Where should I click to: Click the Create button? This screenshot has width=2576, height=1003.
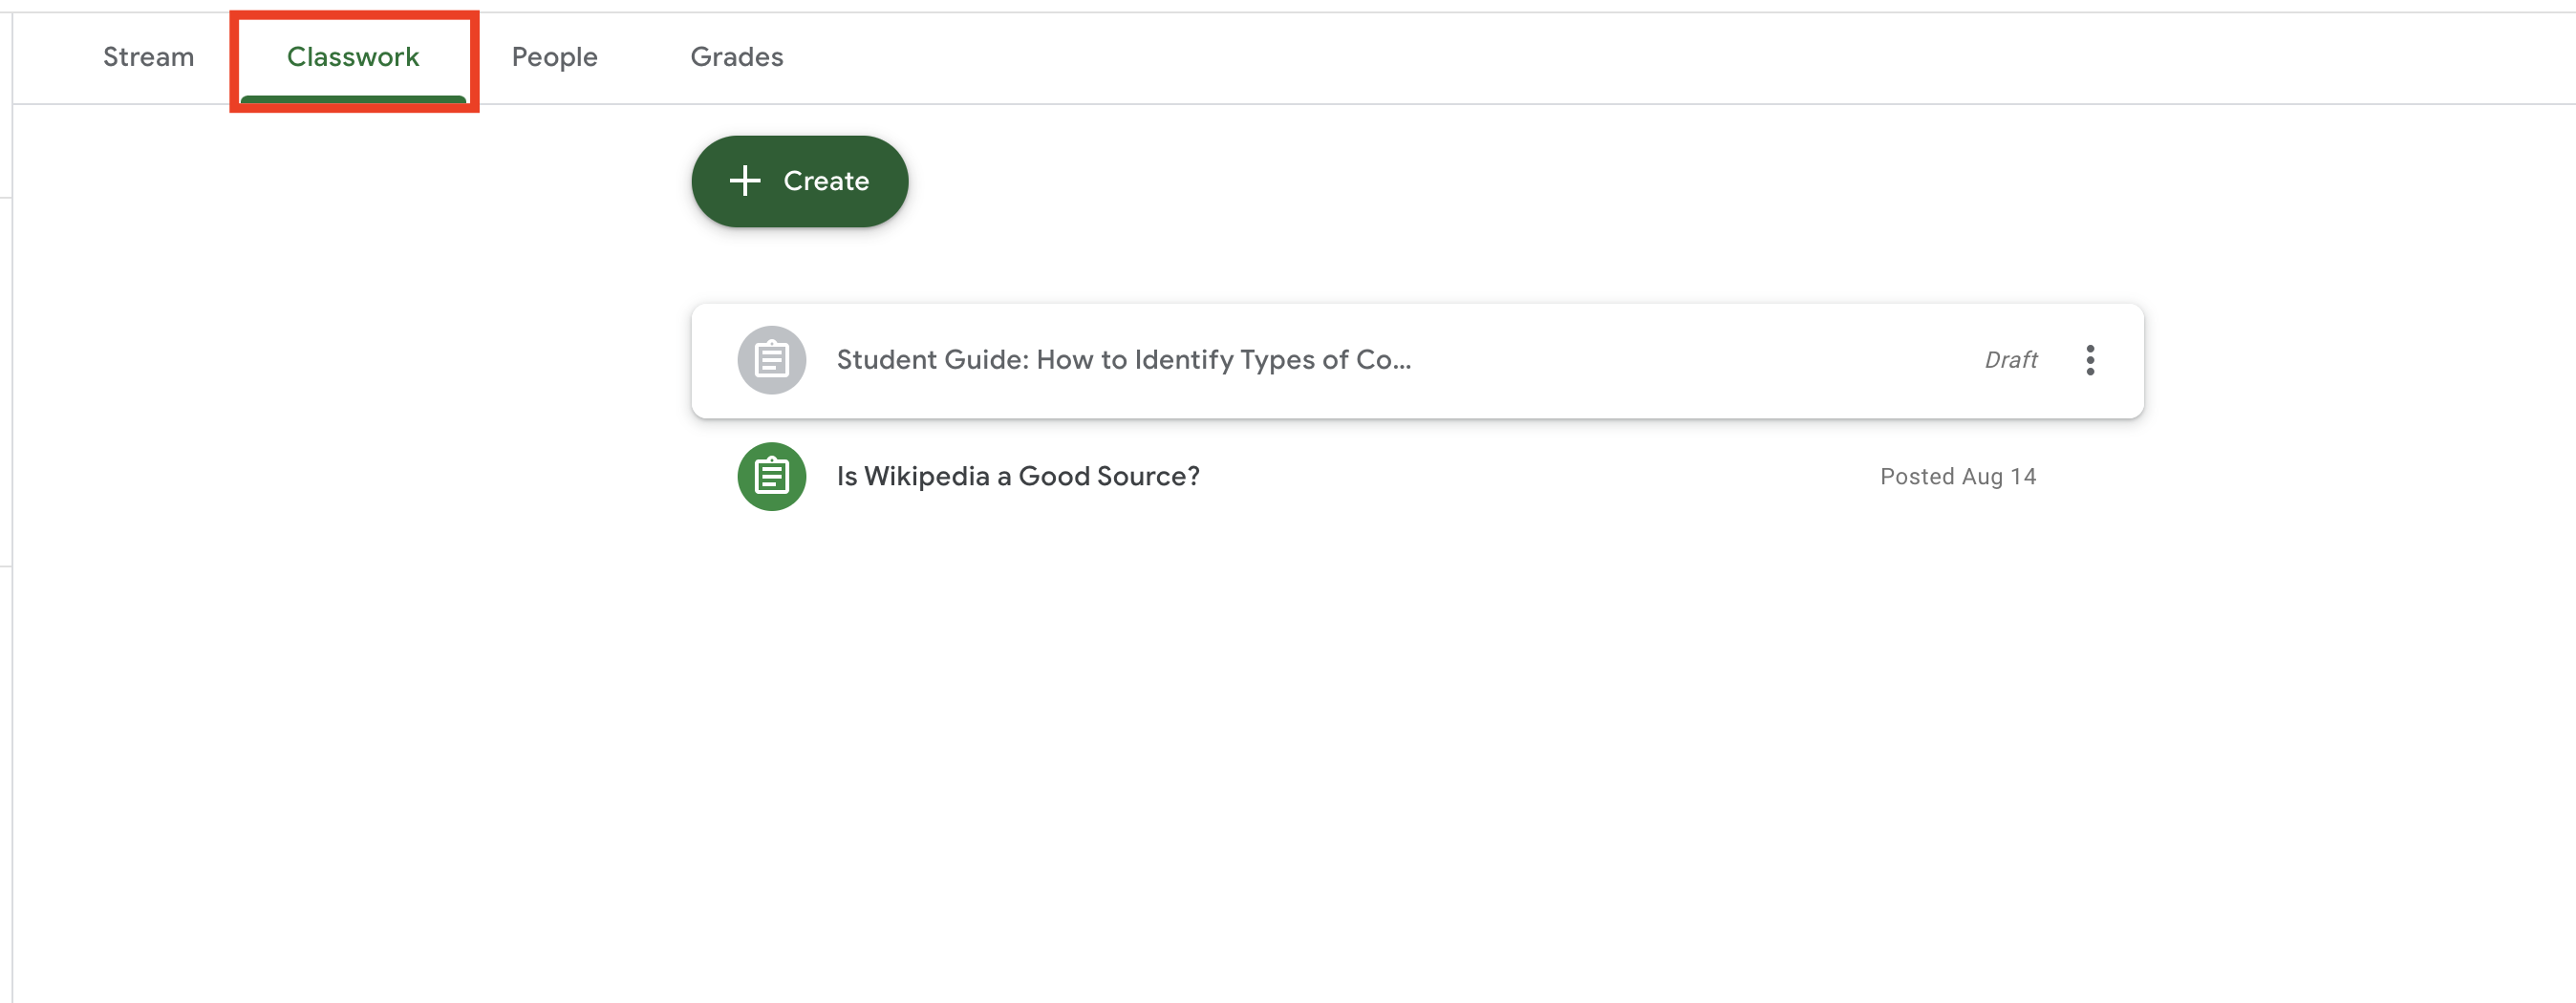799,181
